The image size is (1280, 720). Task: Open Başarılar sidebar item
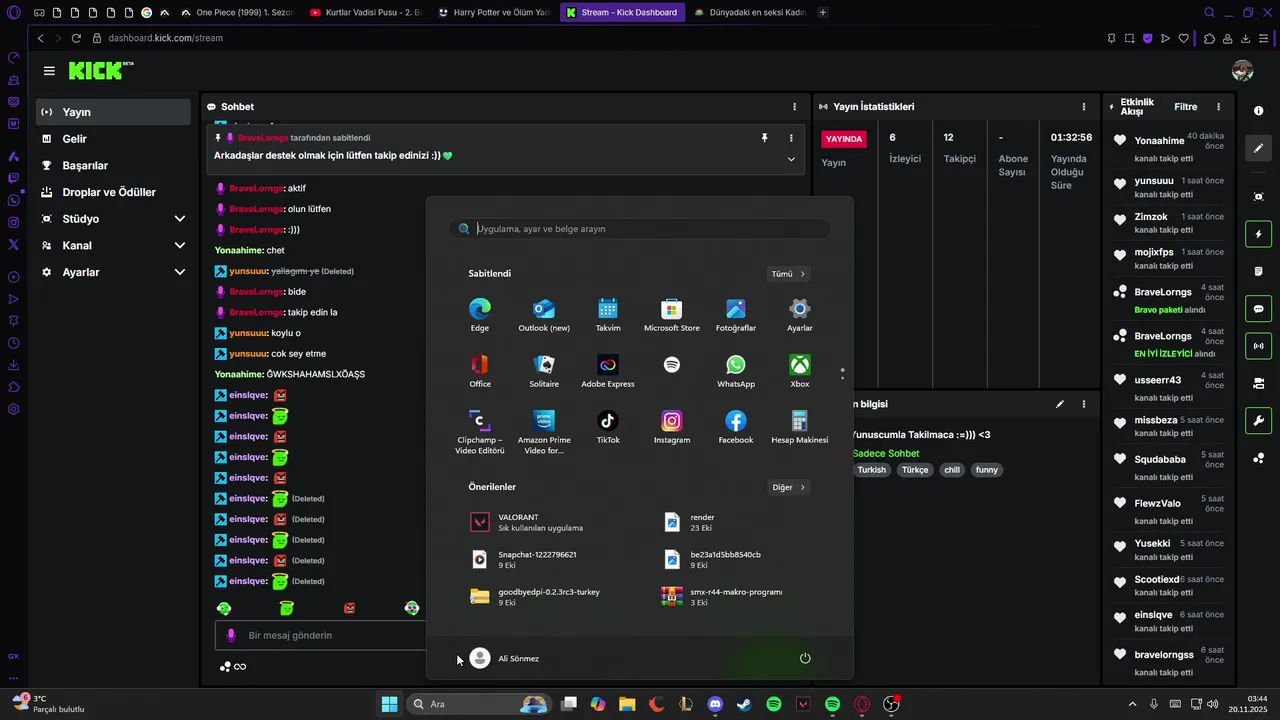[113, 166]
